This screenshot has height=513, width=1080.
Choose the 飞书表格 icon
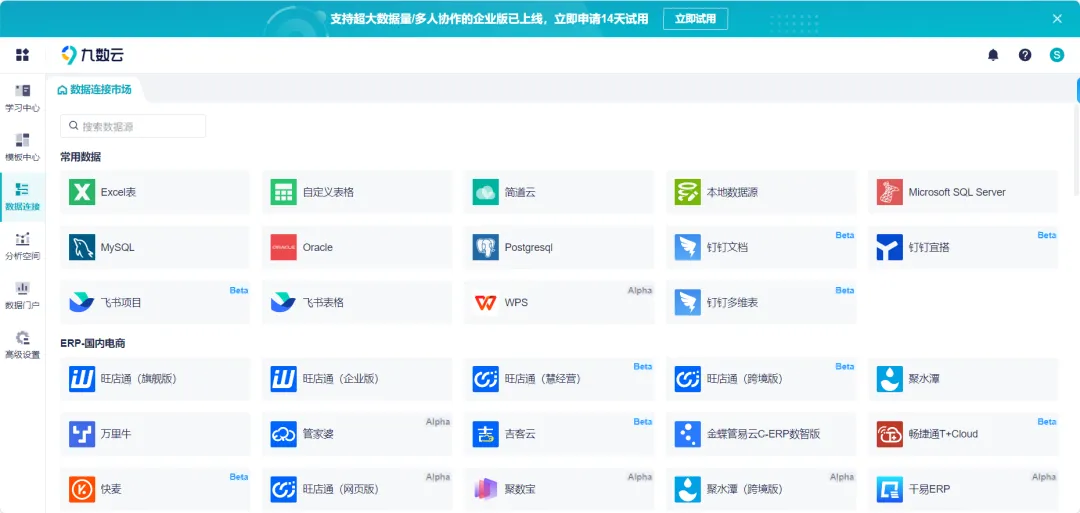point(283,302)
